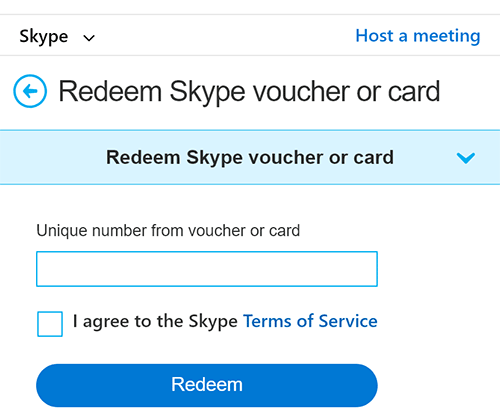Screen dimensions: 500x420
Task: Open the Skype menu chevron
Action: click(x=89, y=38)
